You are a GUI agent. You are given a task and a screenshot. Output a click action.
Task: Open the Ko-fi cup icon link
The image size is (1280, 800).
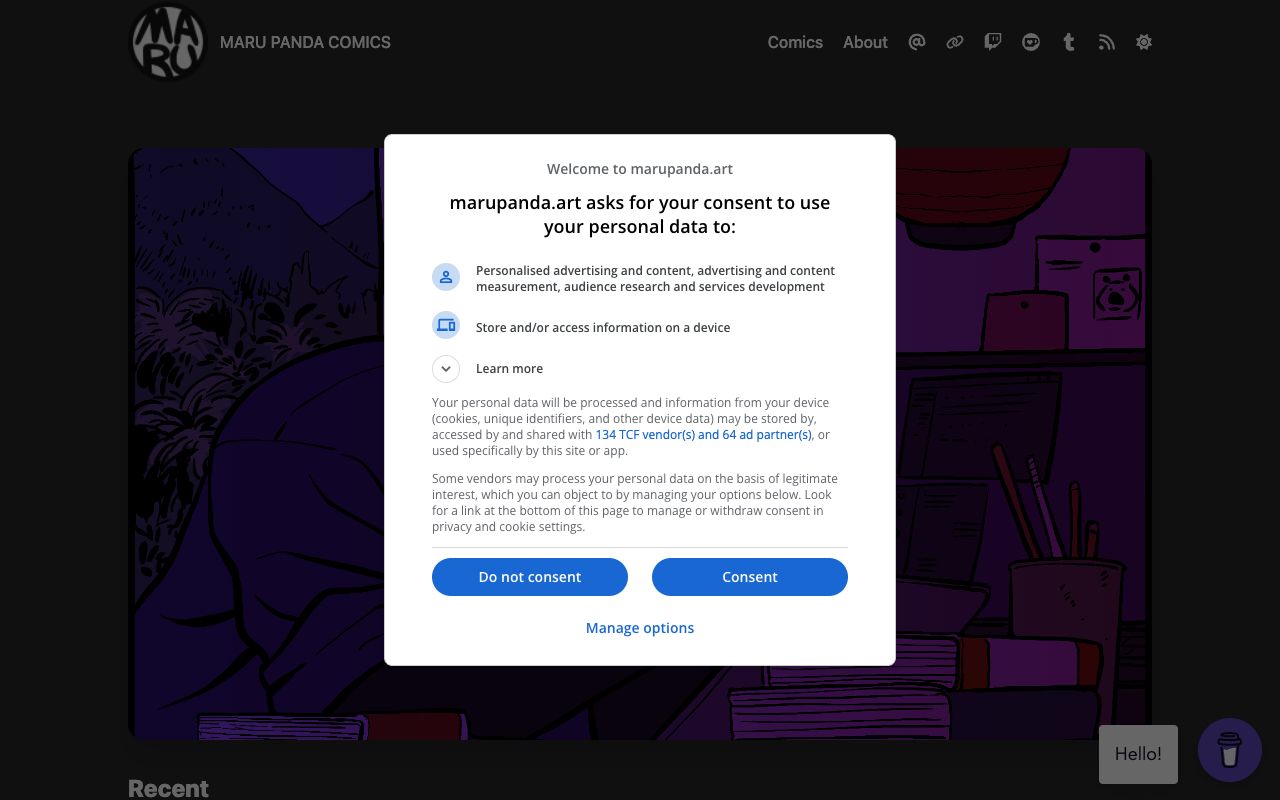point(1031,42)
